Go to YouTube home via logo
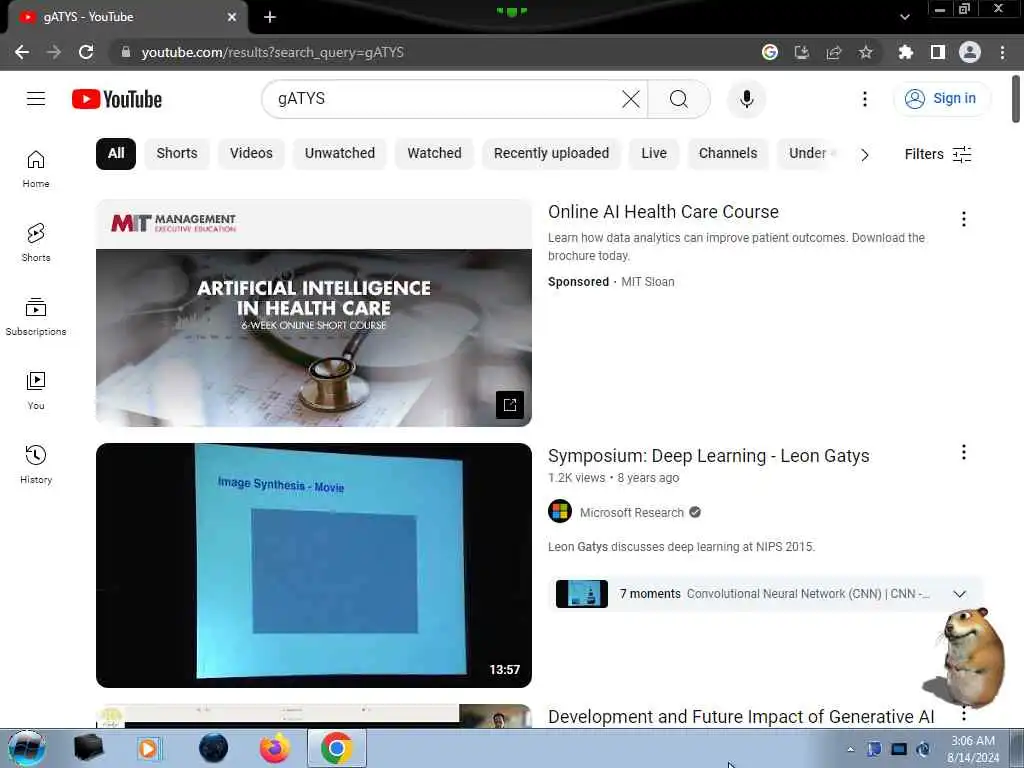This screenshot has width=1024, height=768. [117, 99]
